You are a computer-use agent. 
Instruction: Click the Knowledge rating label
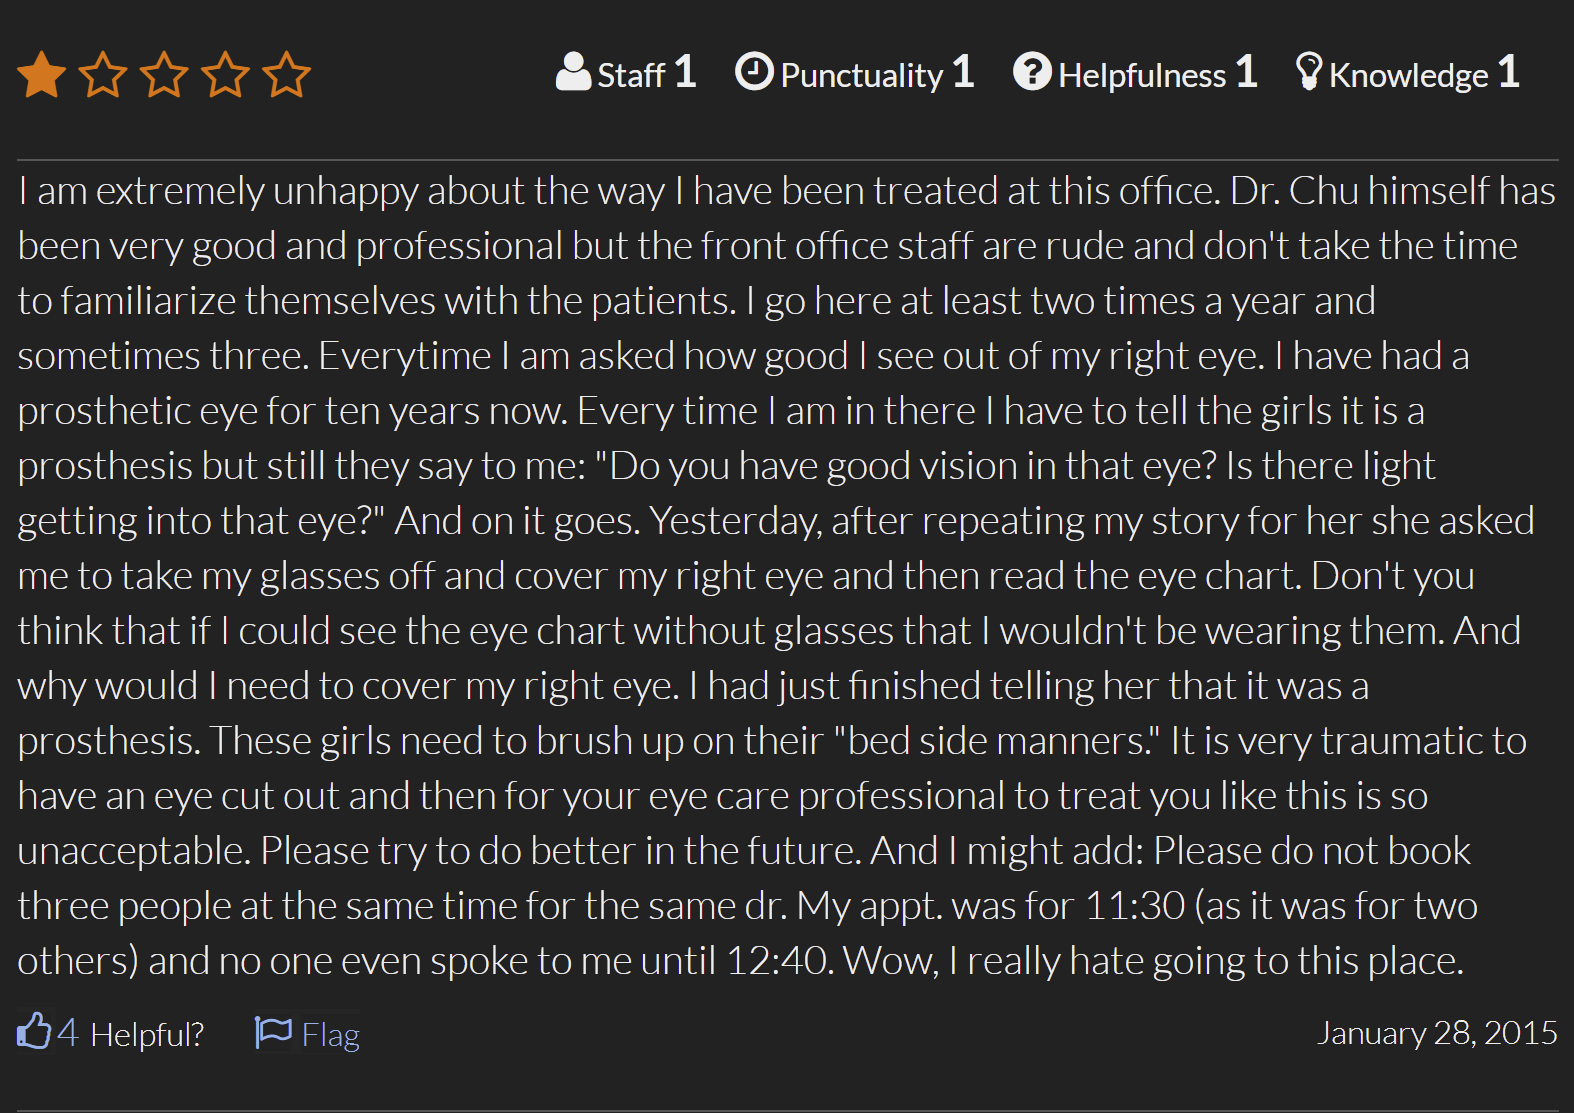[x=1409, y=75]
